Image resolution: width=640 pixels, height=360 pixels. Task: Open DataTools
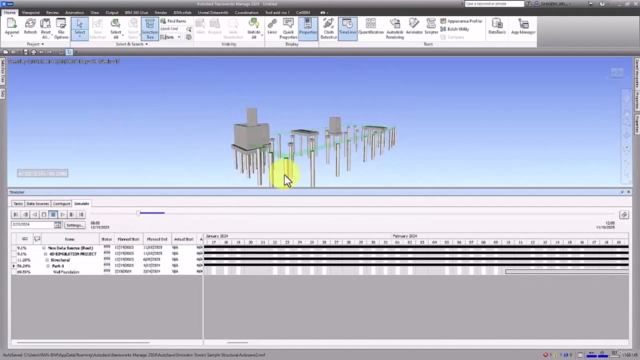click(497, 27)
